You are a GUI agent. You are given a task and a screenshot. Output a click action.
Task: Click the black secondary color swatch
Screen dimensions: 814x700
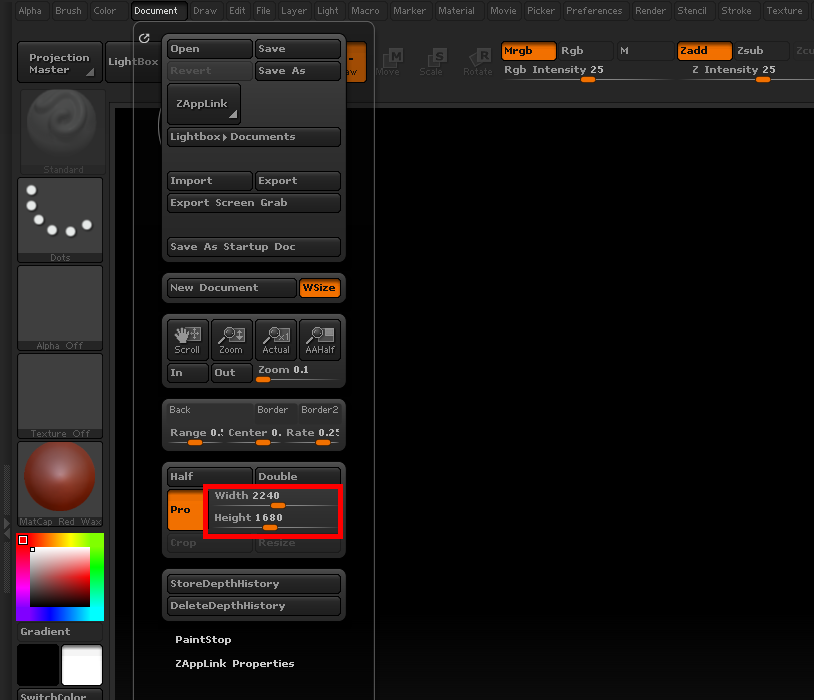pyautogui.click(x=38, y=665)
